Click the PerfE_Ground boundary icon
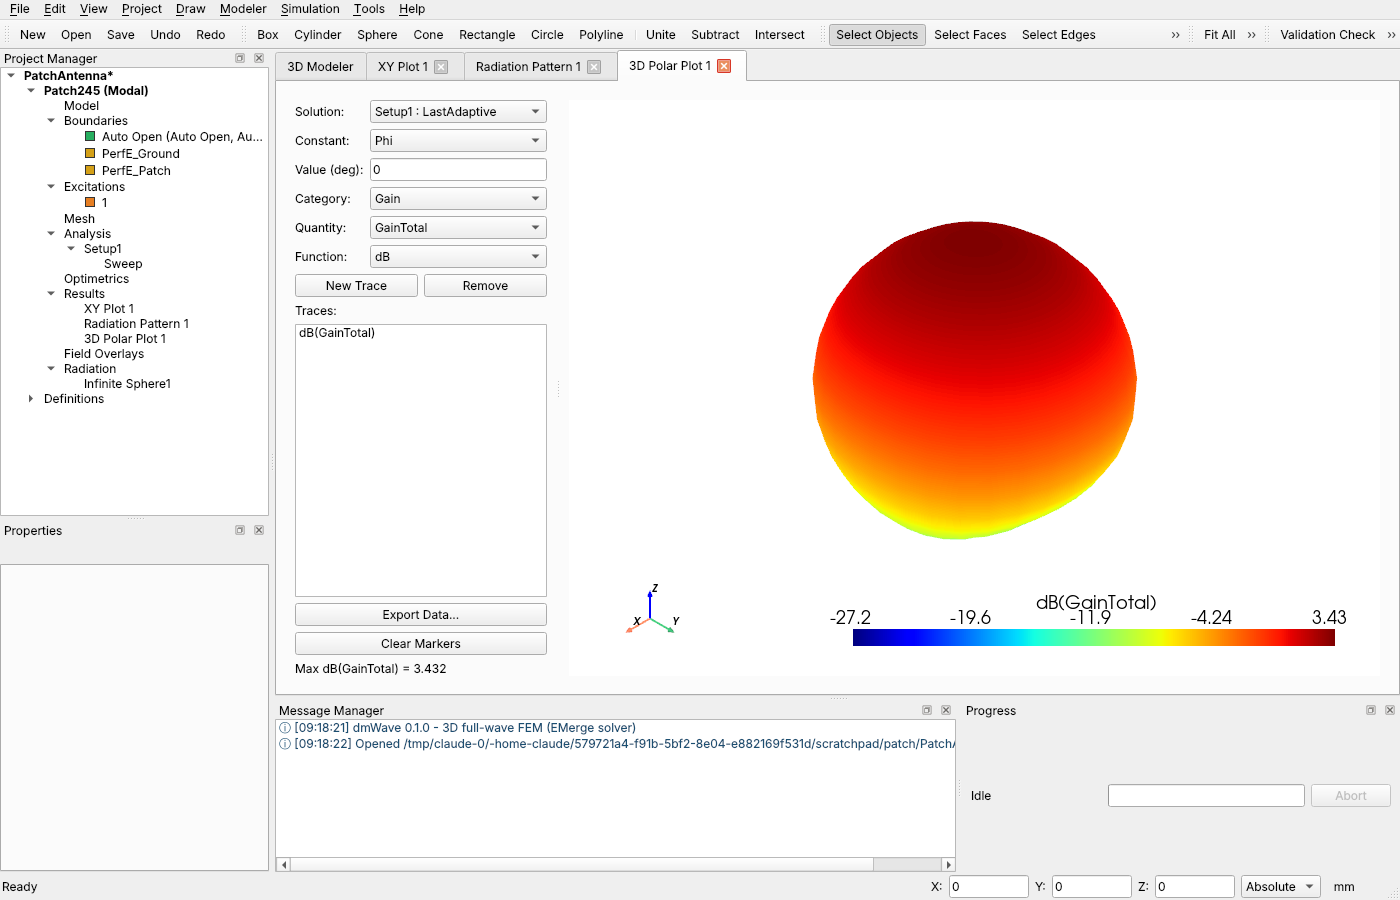Screen dimensions: 1400x900 click(x=90, y=153)
